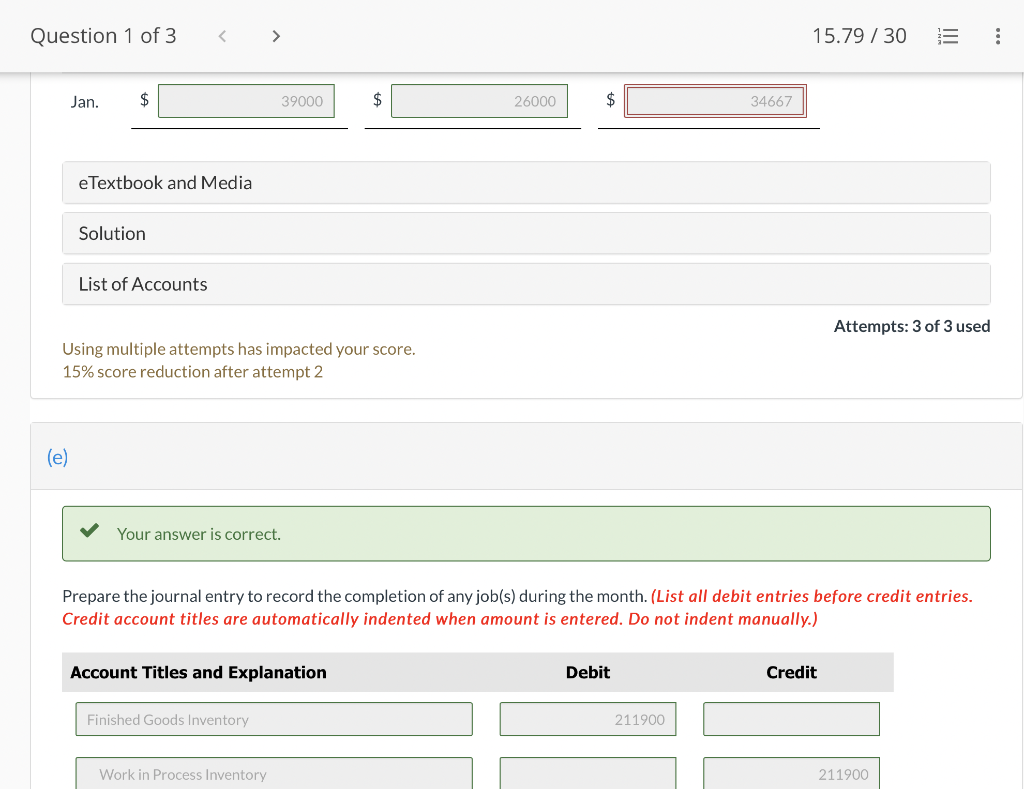Click the credit field showing 211900
Image resolution: width=1024 pixels, height=789 pixels.
click(x=792, y=773)
